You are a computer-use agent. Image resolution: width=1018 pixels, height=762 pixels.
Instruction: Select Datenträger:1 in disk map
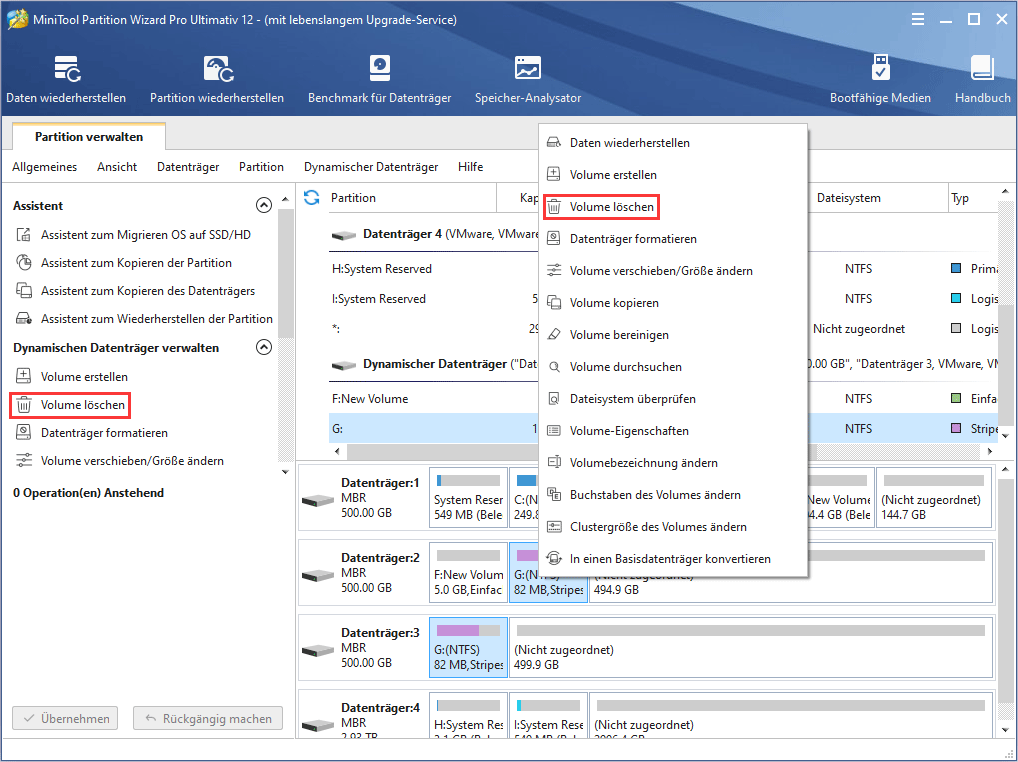pos(364,498)
